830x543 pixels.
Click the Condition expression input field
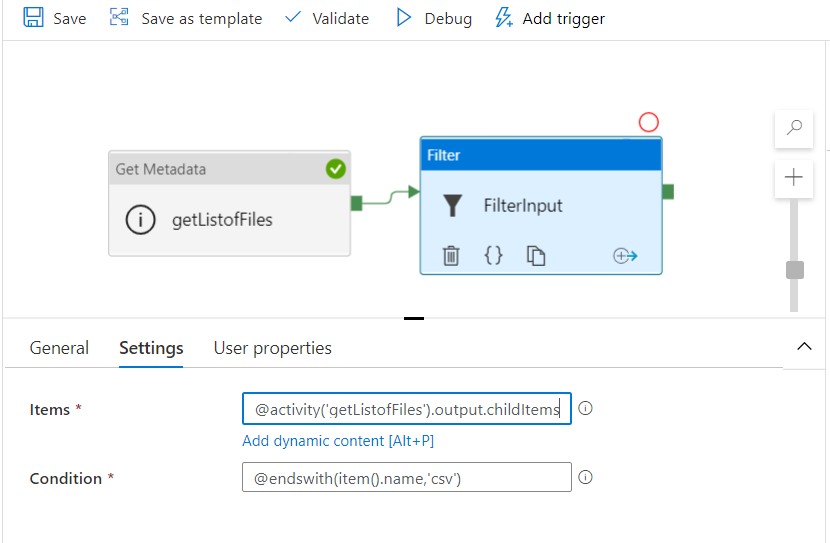[x=406, y=478]
